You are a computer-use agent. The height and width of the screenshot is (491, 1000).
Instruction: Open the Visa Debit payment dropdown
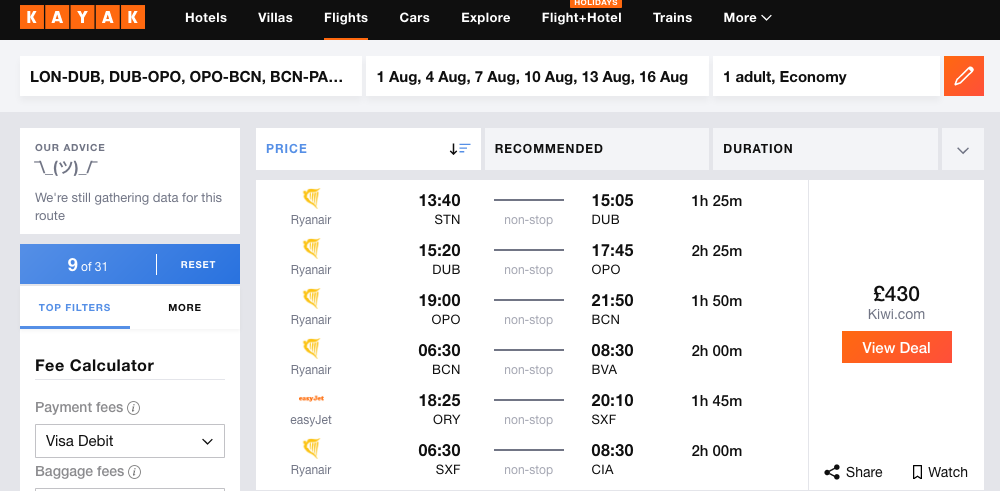130,441
